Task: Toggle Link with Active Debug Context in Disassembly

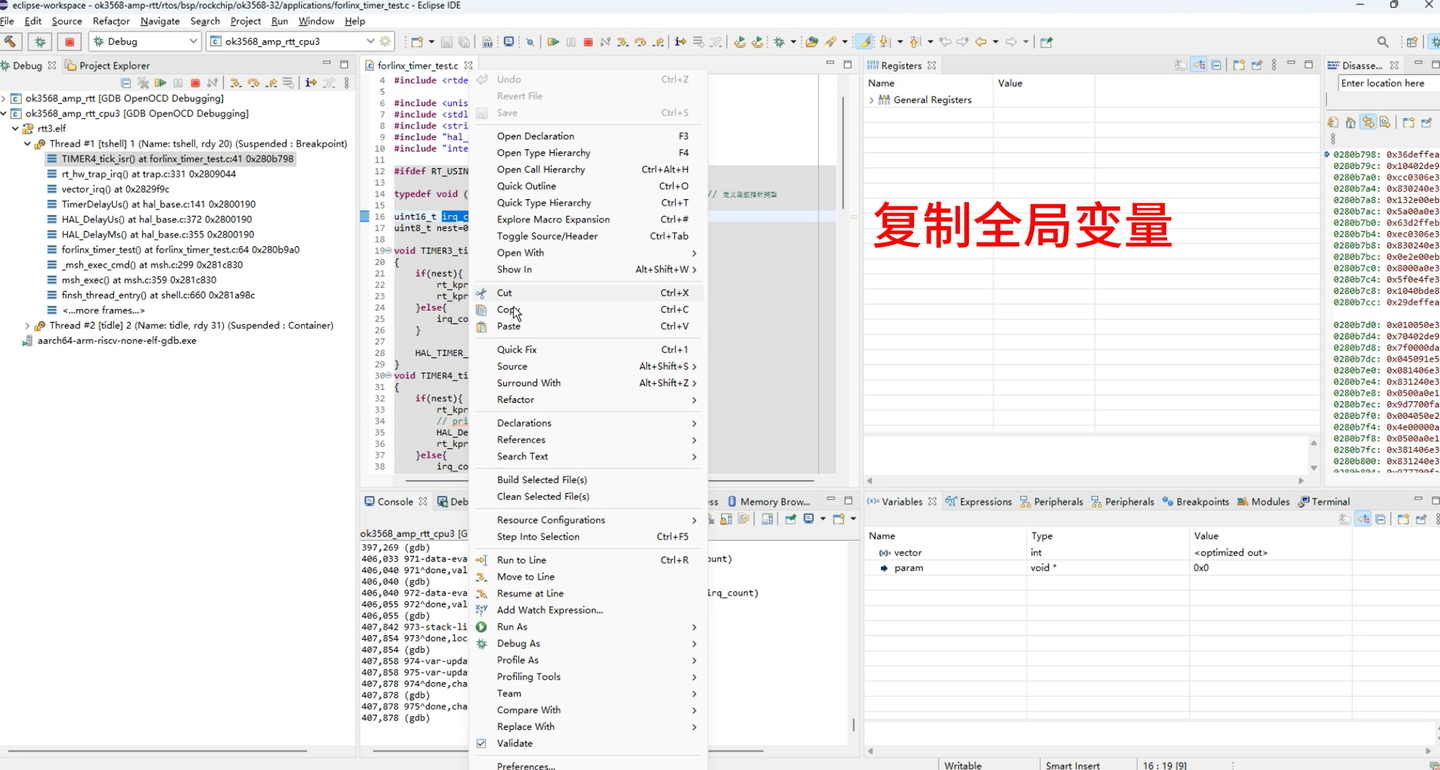Action: click(1368, 123)
